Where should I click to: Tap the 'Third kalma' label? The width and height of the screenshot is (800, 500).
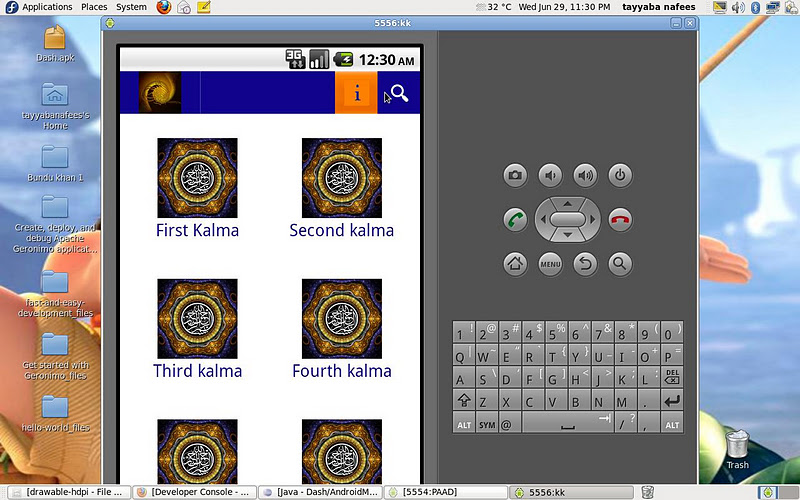click(197, 371)
